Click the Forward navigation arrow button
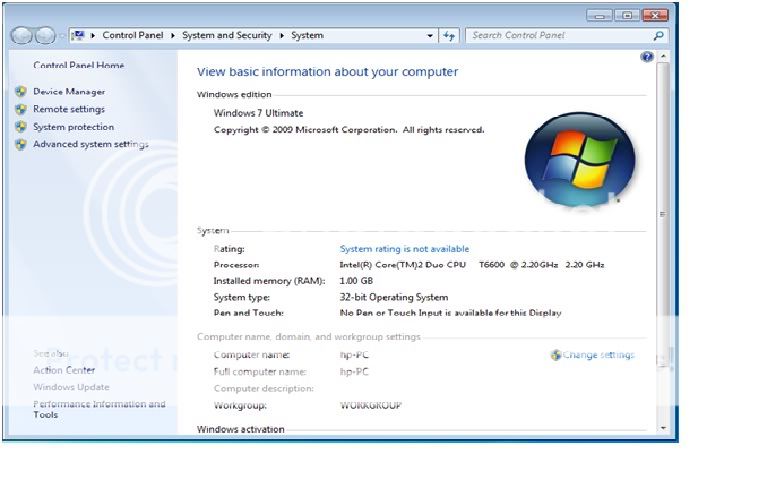 (x=45, y=35)
